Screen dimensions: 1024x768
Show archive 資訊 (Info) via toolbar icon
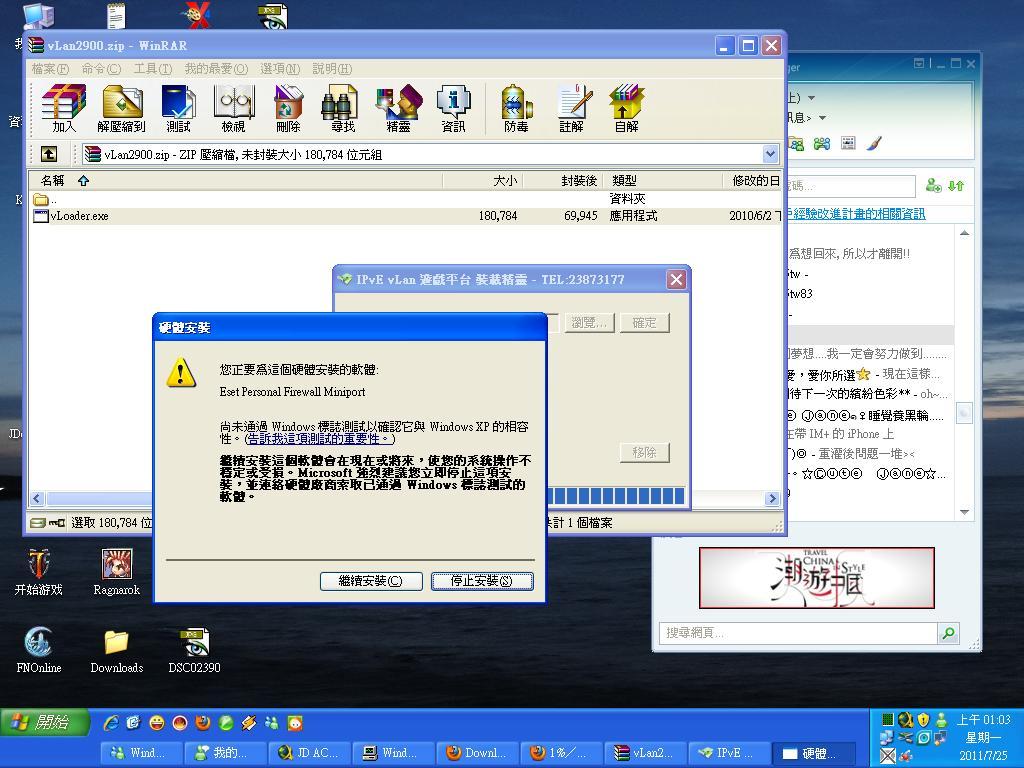point(453,108)
